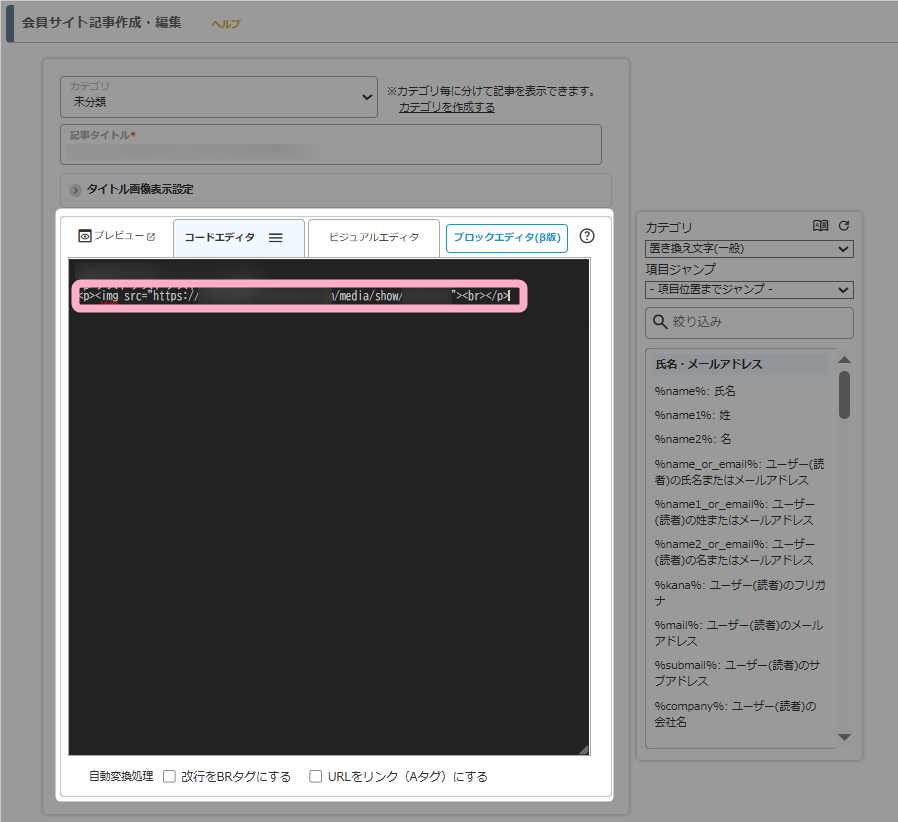Switch to the ビジュアルエディタ tab
The height and width of the screenshot is (822, 898).
(x=373, y=238)
